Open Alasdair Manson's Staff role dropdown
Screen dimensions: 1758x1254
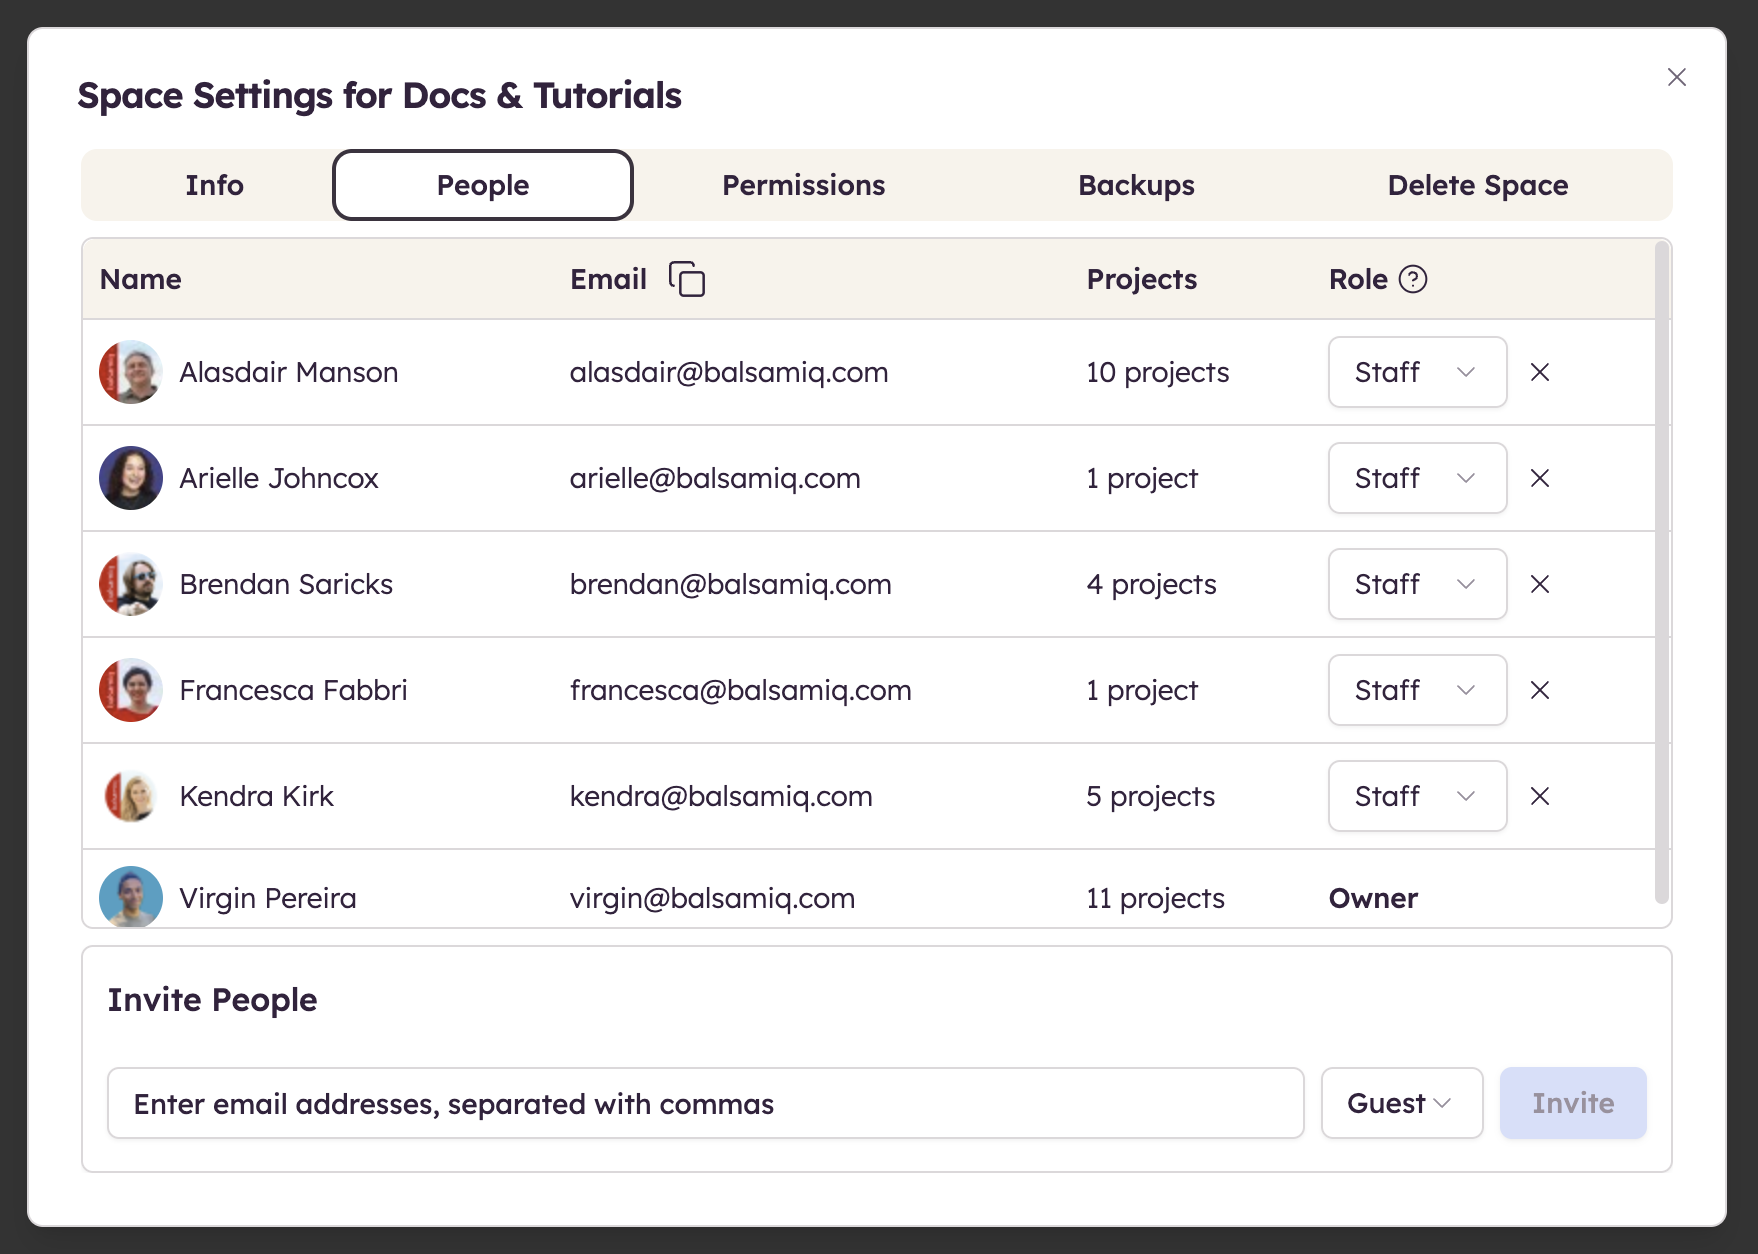[1416, 372]
